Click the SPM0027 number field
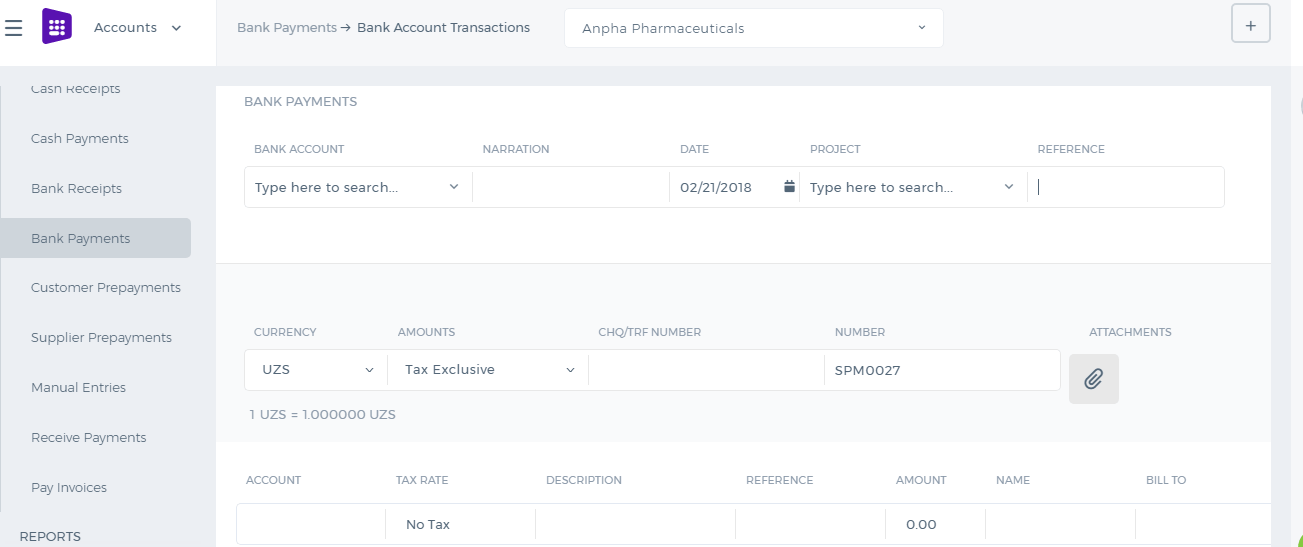The height and width of the screenshot is (547, 1303). point(942,370)
